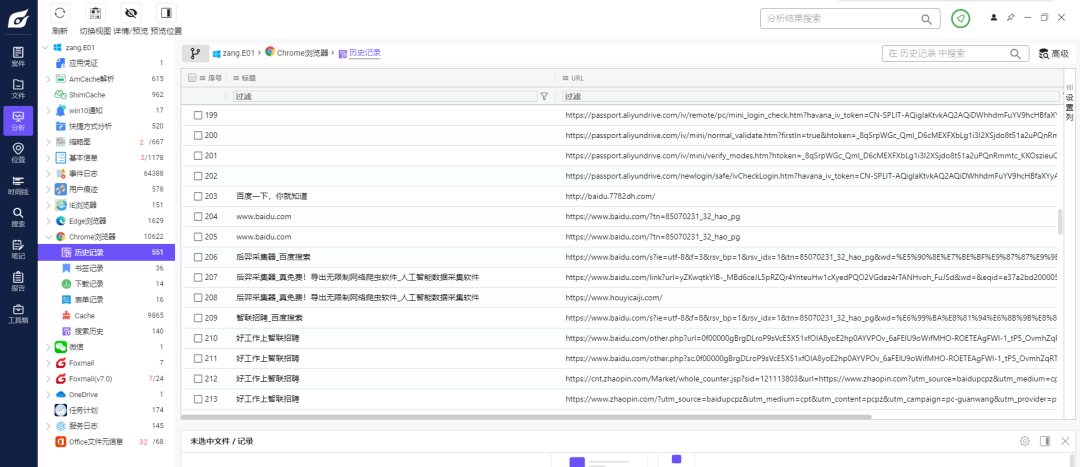Open the 工具箱 toolbox section in sidebar

[x=19, y=313]
